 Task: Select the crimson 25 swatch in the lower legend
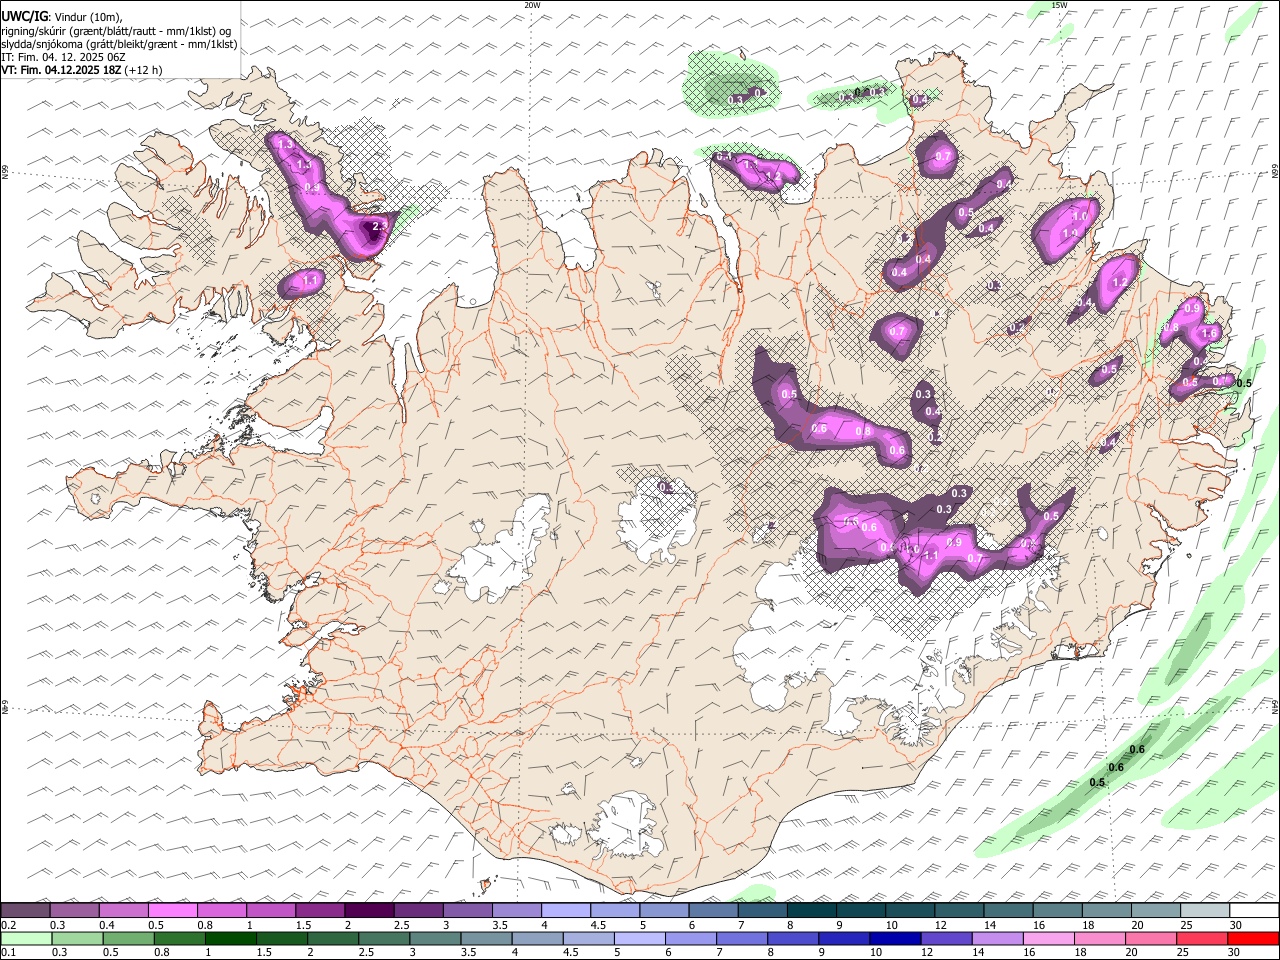pos(1202,938)
